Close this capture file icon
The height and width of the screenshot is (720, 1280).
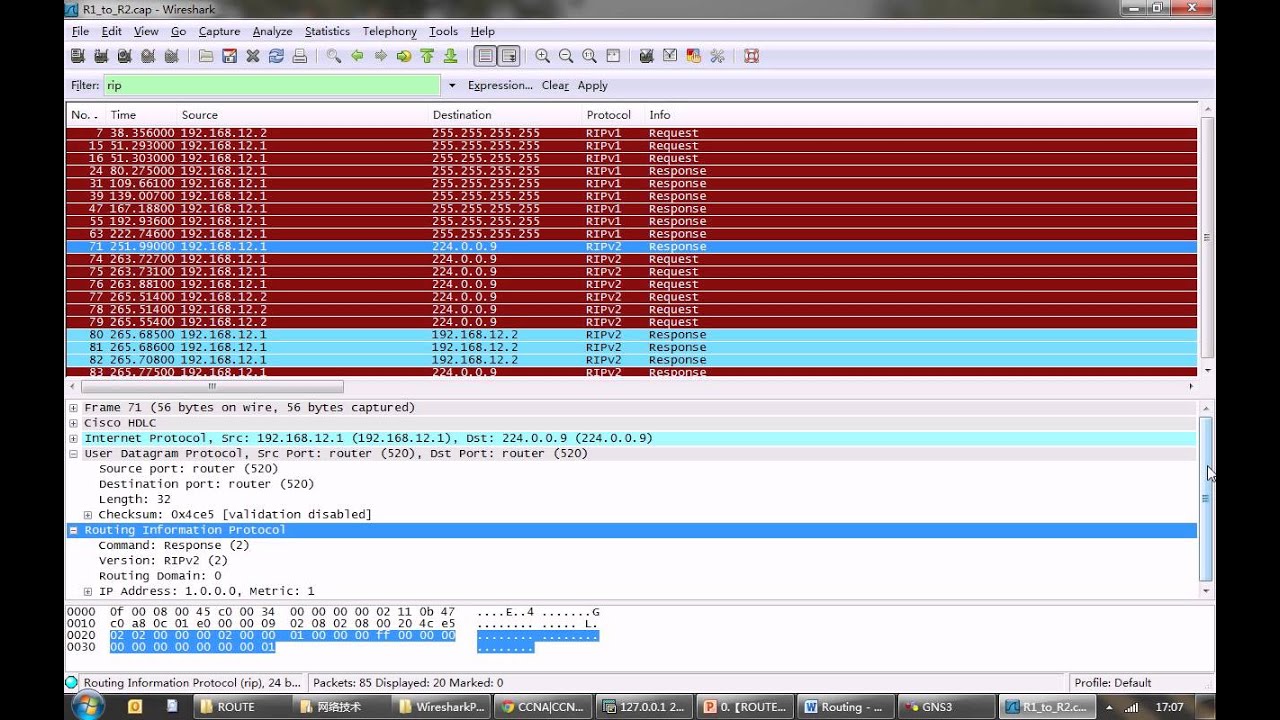click(x=253, y=56)
